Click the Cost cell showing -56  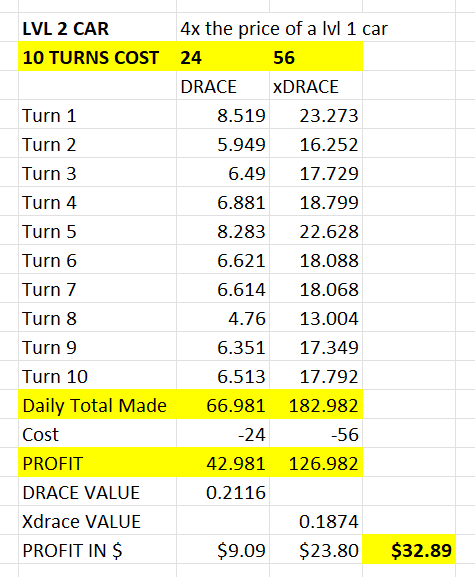pos(316,435)
